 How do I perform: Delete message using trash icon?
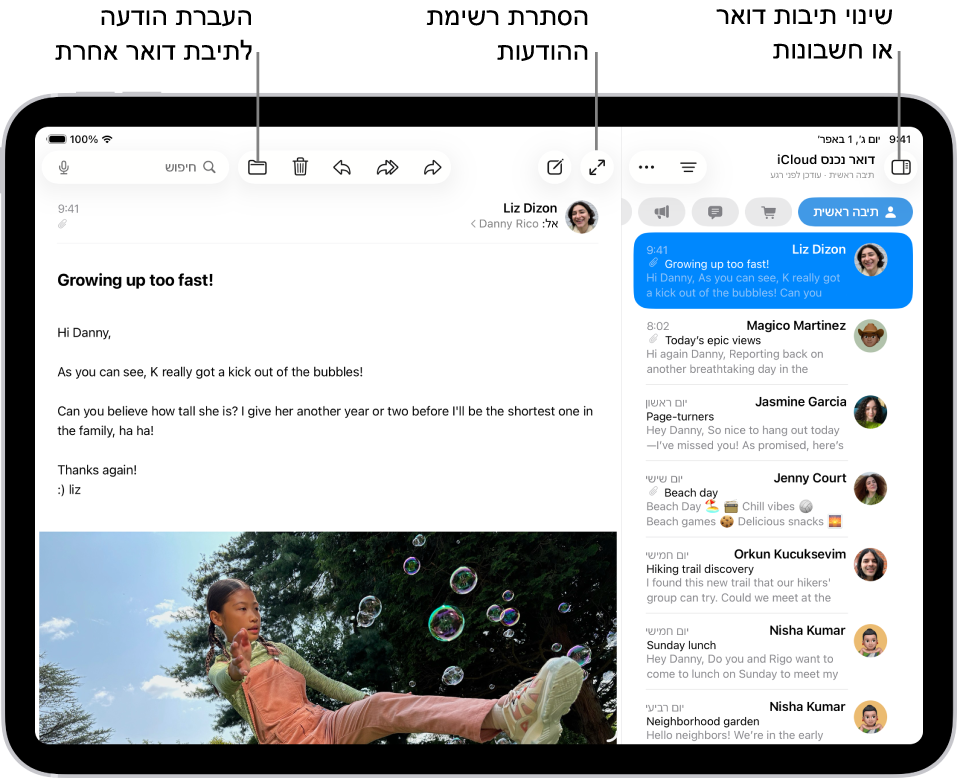coord(300,167)
